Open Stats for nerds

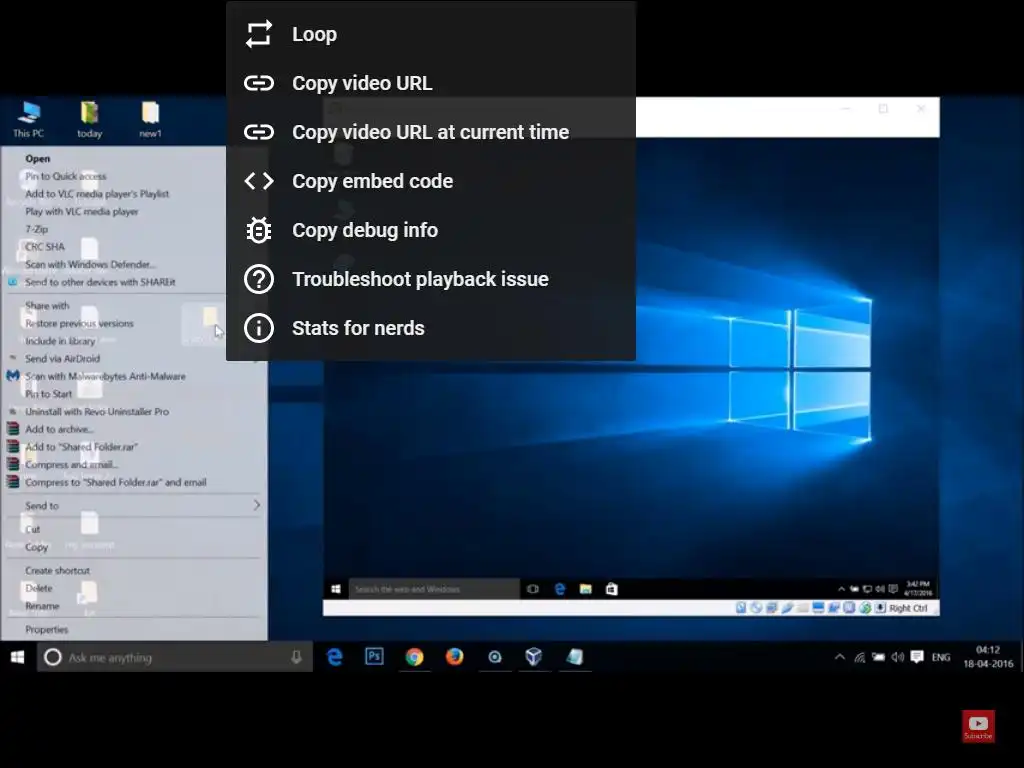point(431,328)
